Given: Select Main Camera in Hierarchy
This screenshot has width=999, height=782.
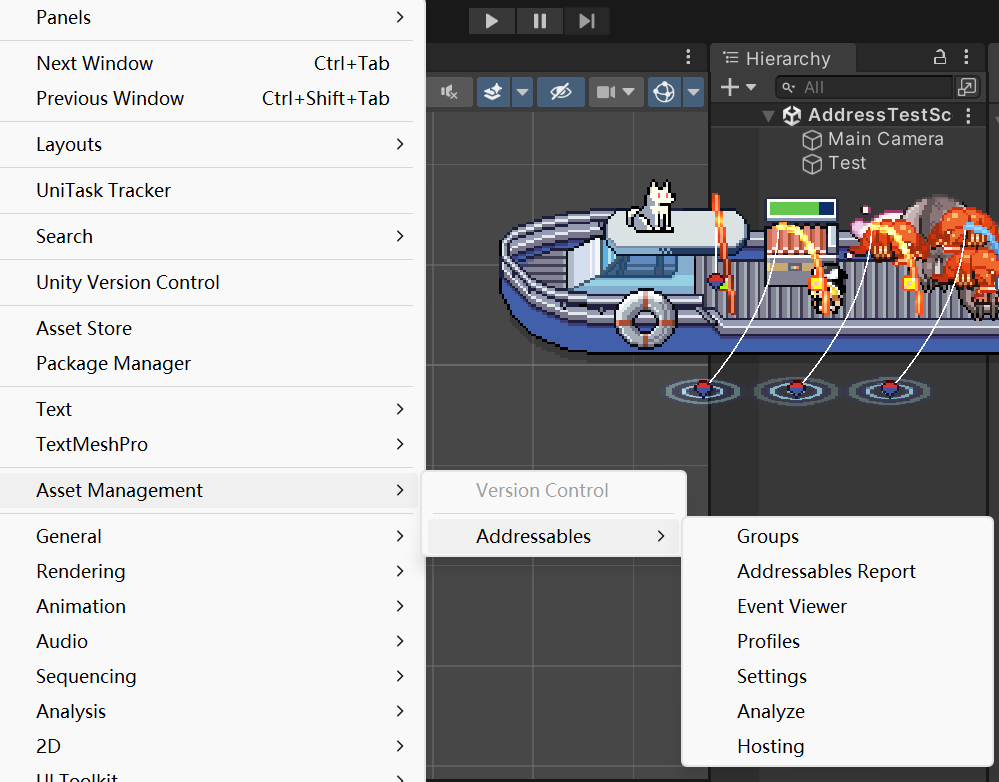Looking at the screenshot, I should pyautogui.click(x=886, y=139).
